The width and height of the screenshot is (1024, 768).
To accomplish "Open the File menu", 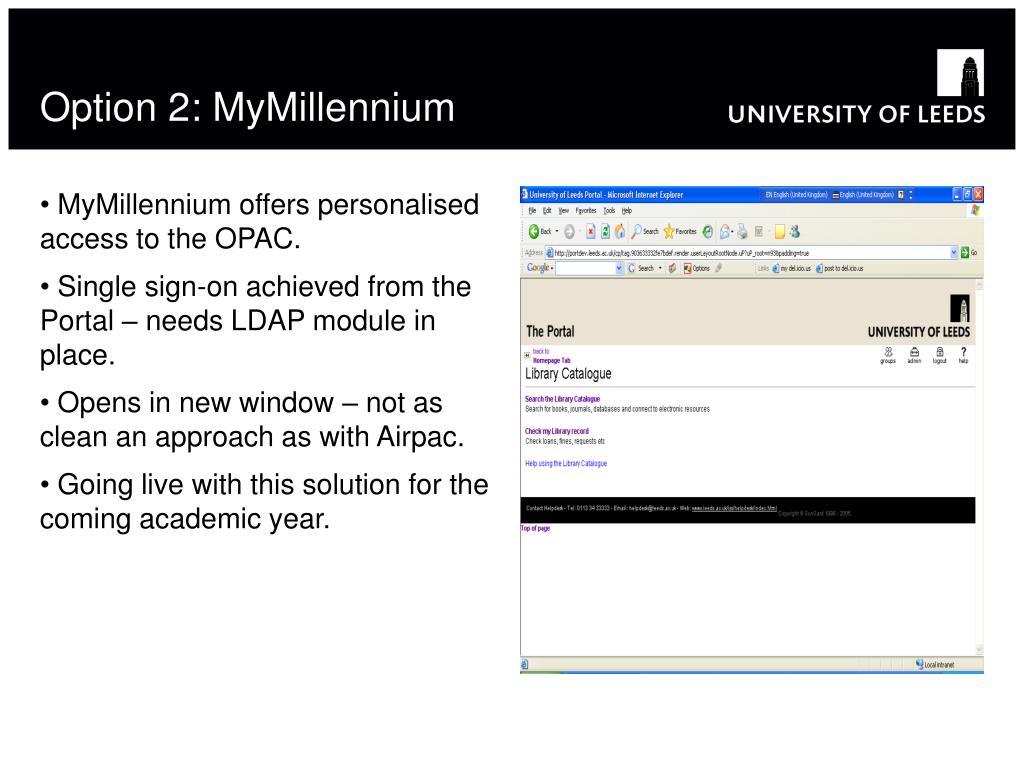I will coord(532,211).
